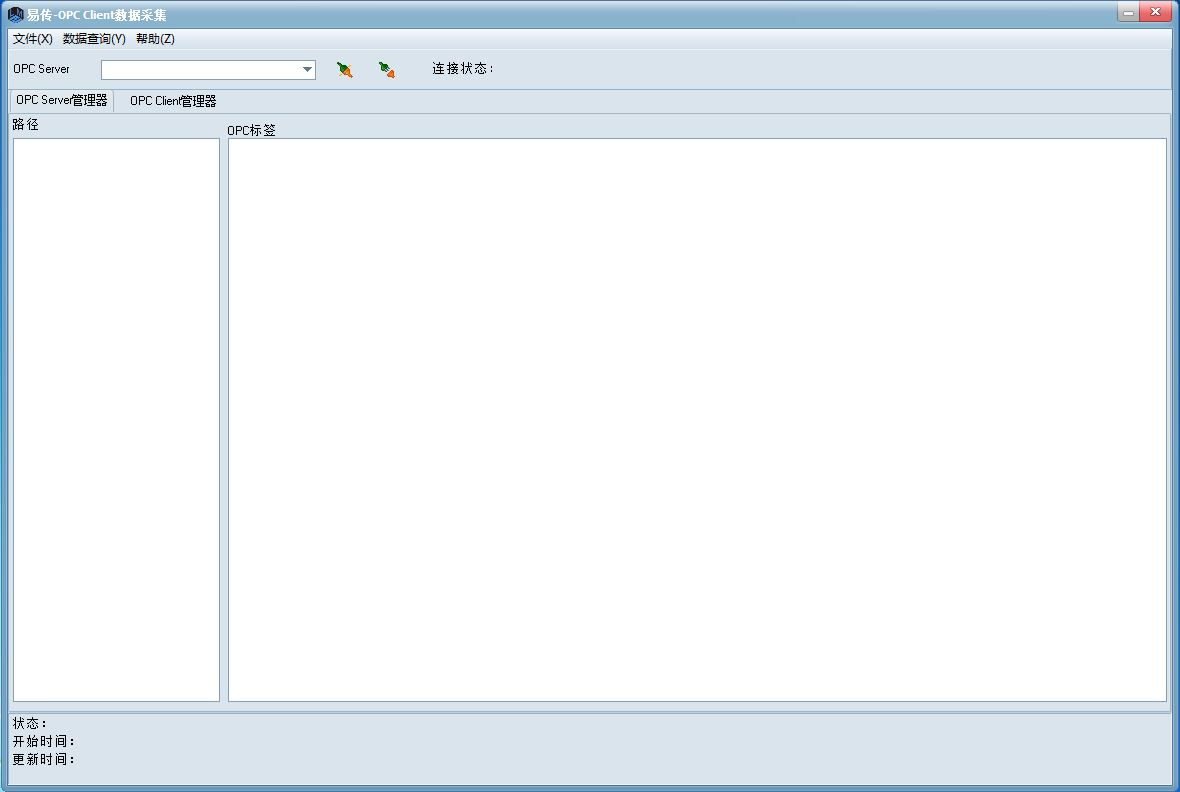Click the 连接状态 label
This screenshot has height=792, width=1180.
462,69
